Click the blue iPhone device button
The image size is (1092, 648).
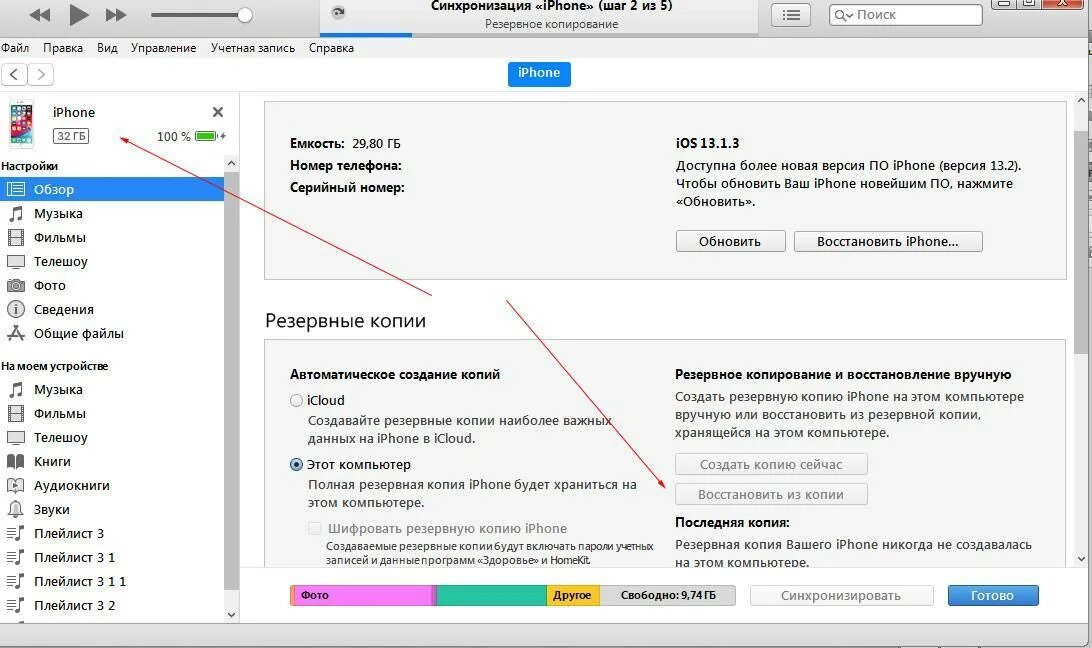539,73
